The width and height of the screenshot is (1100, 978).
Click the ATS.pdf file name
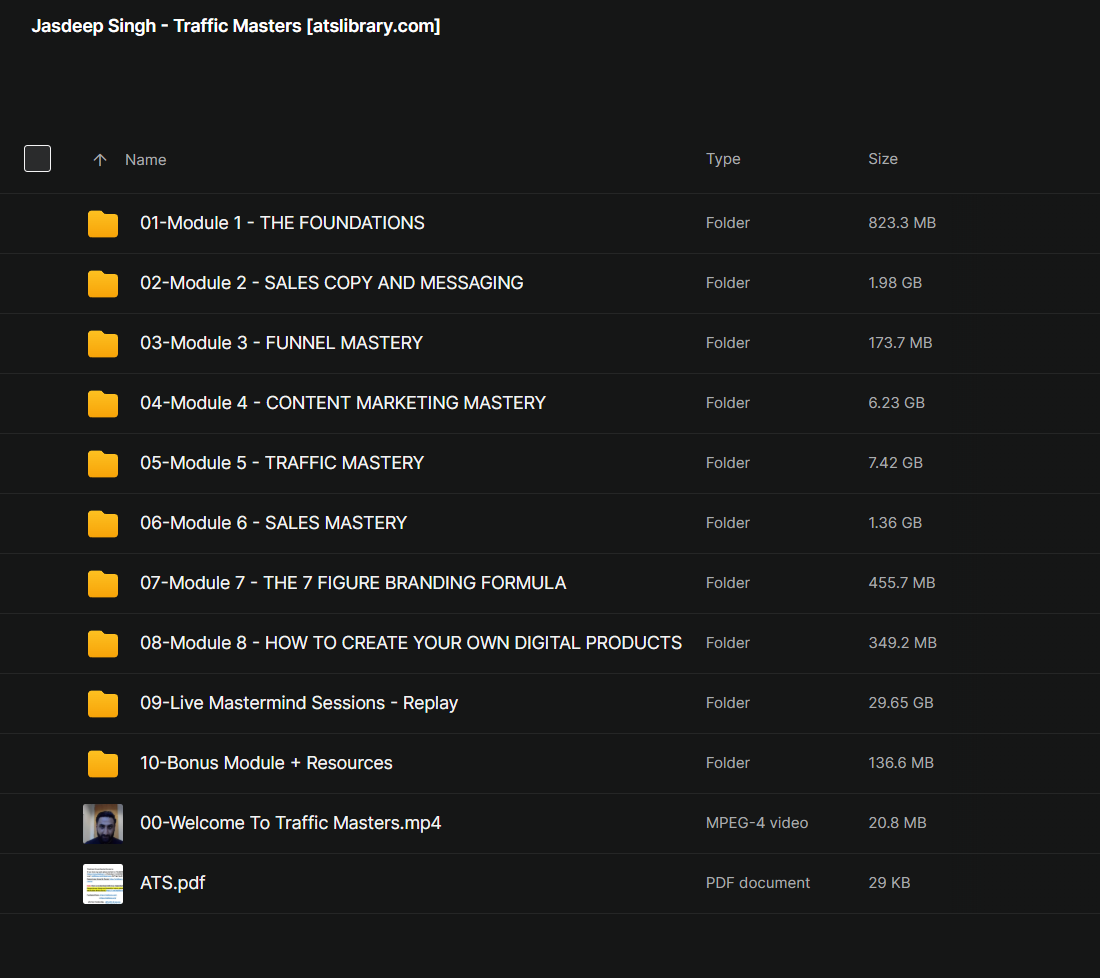(173, 883)
